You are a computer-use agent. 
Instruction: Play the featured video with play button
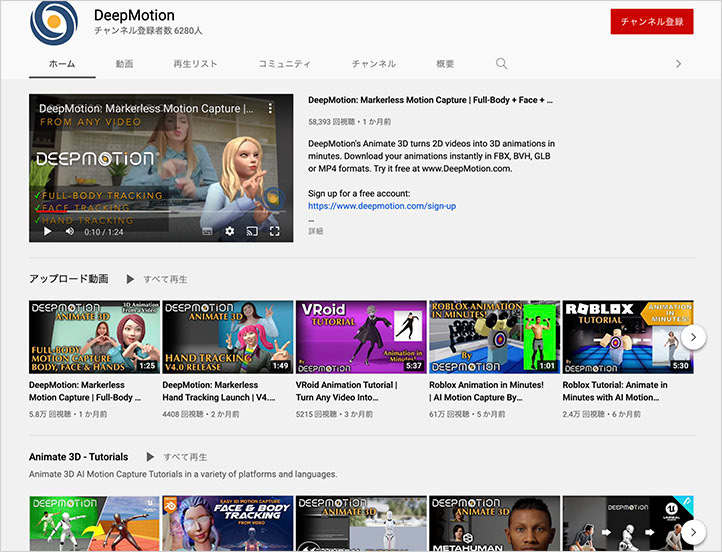pos(47,232)
